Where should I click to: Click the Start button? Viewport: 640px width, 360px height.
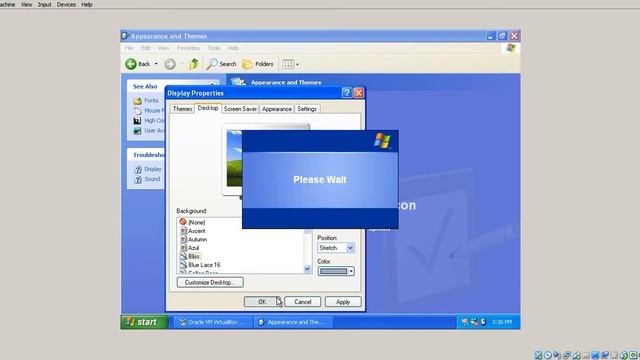(x=144, y=322)
